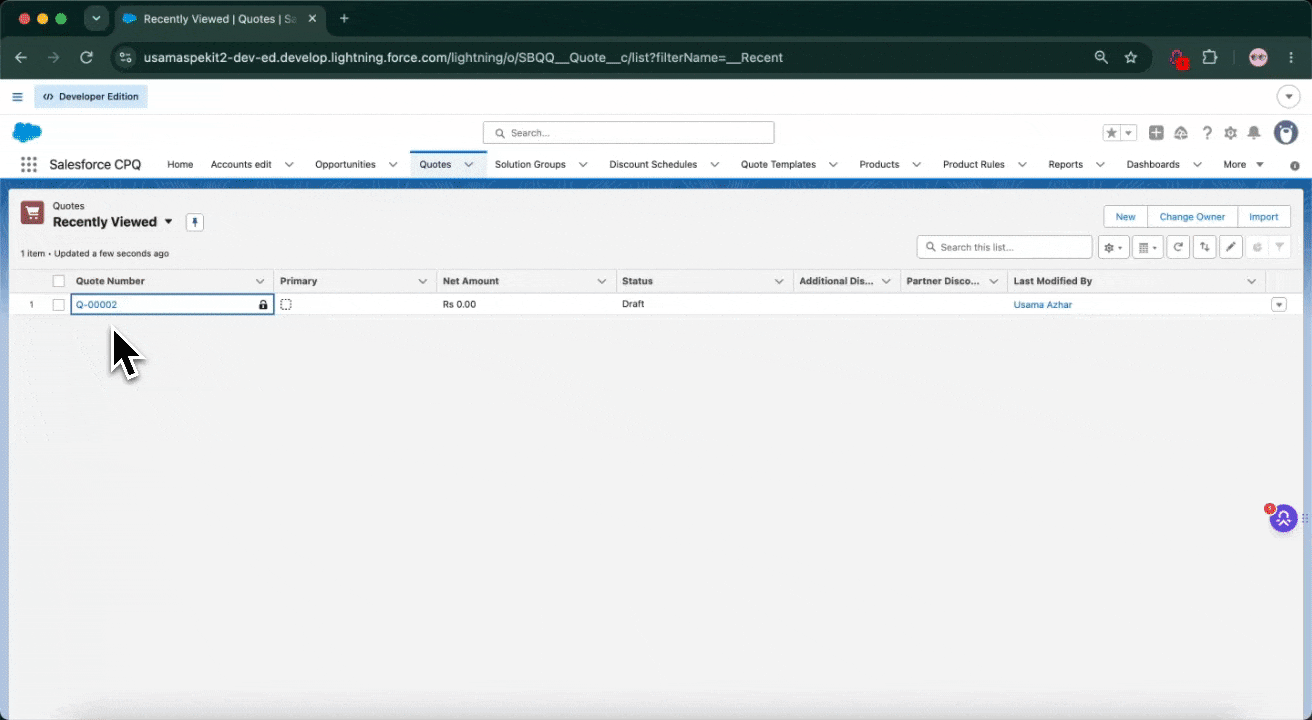Click the Import button
The width and height of the screenshot is (1312, 720).
[x=1264, y=217]
